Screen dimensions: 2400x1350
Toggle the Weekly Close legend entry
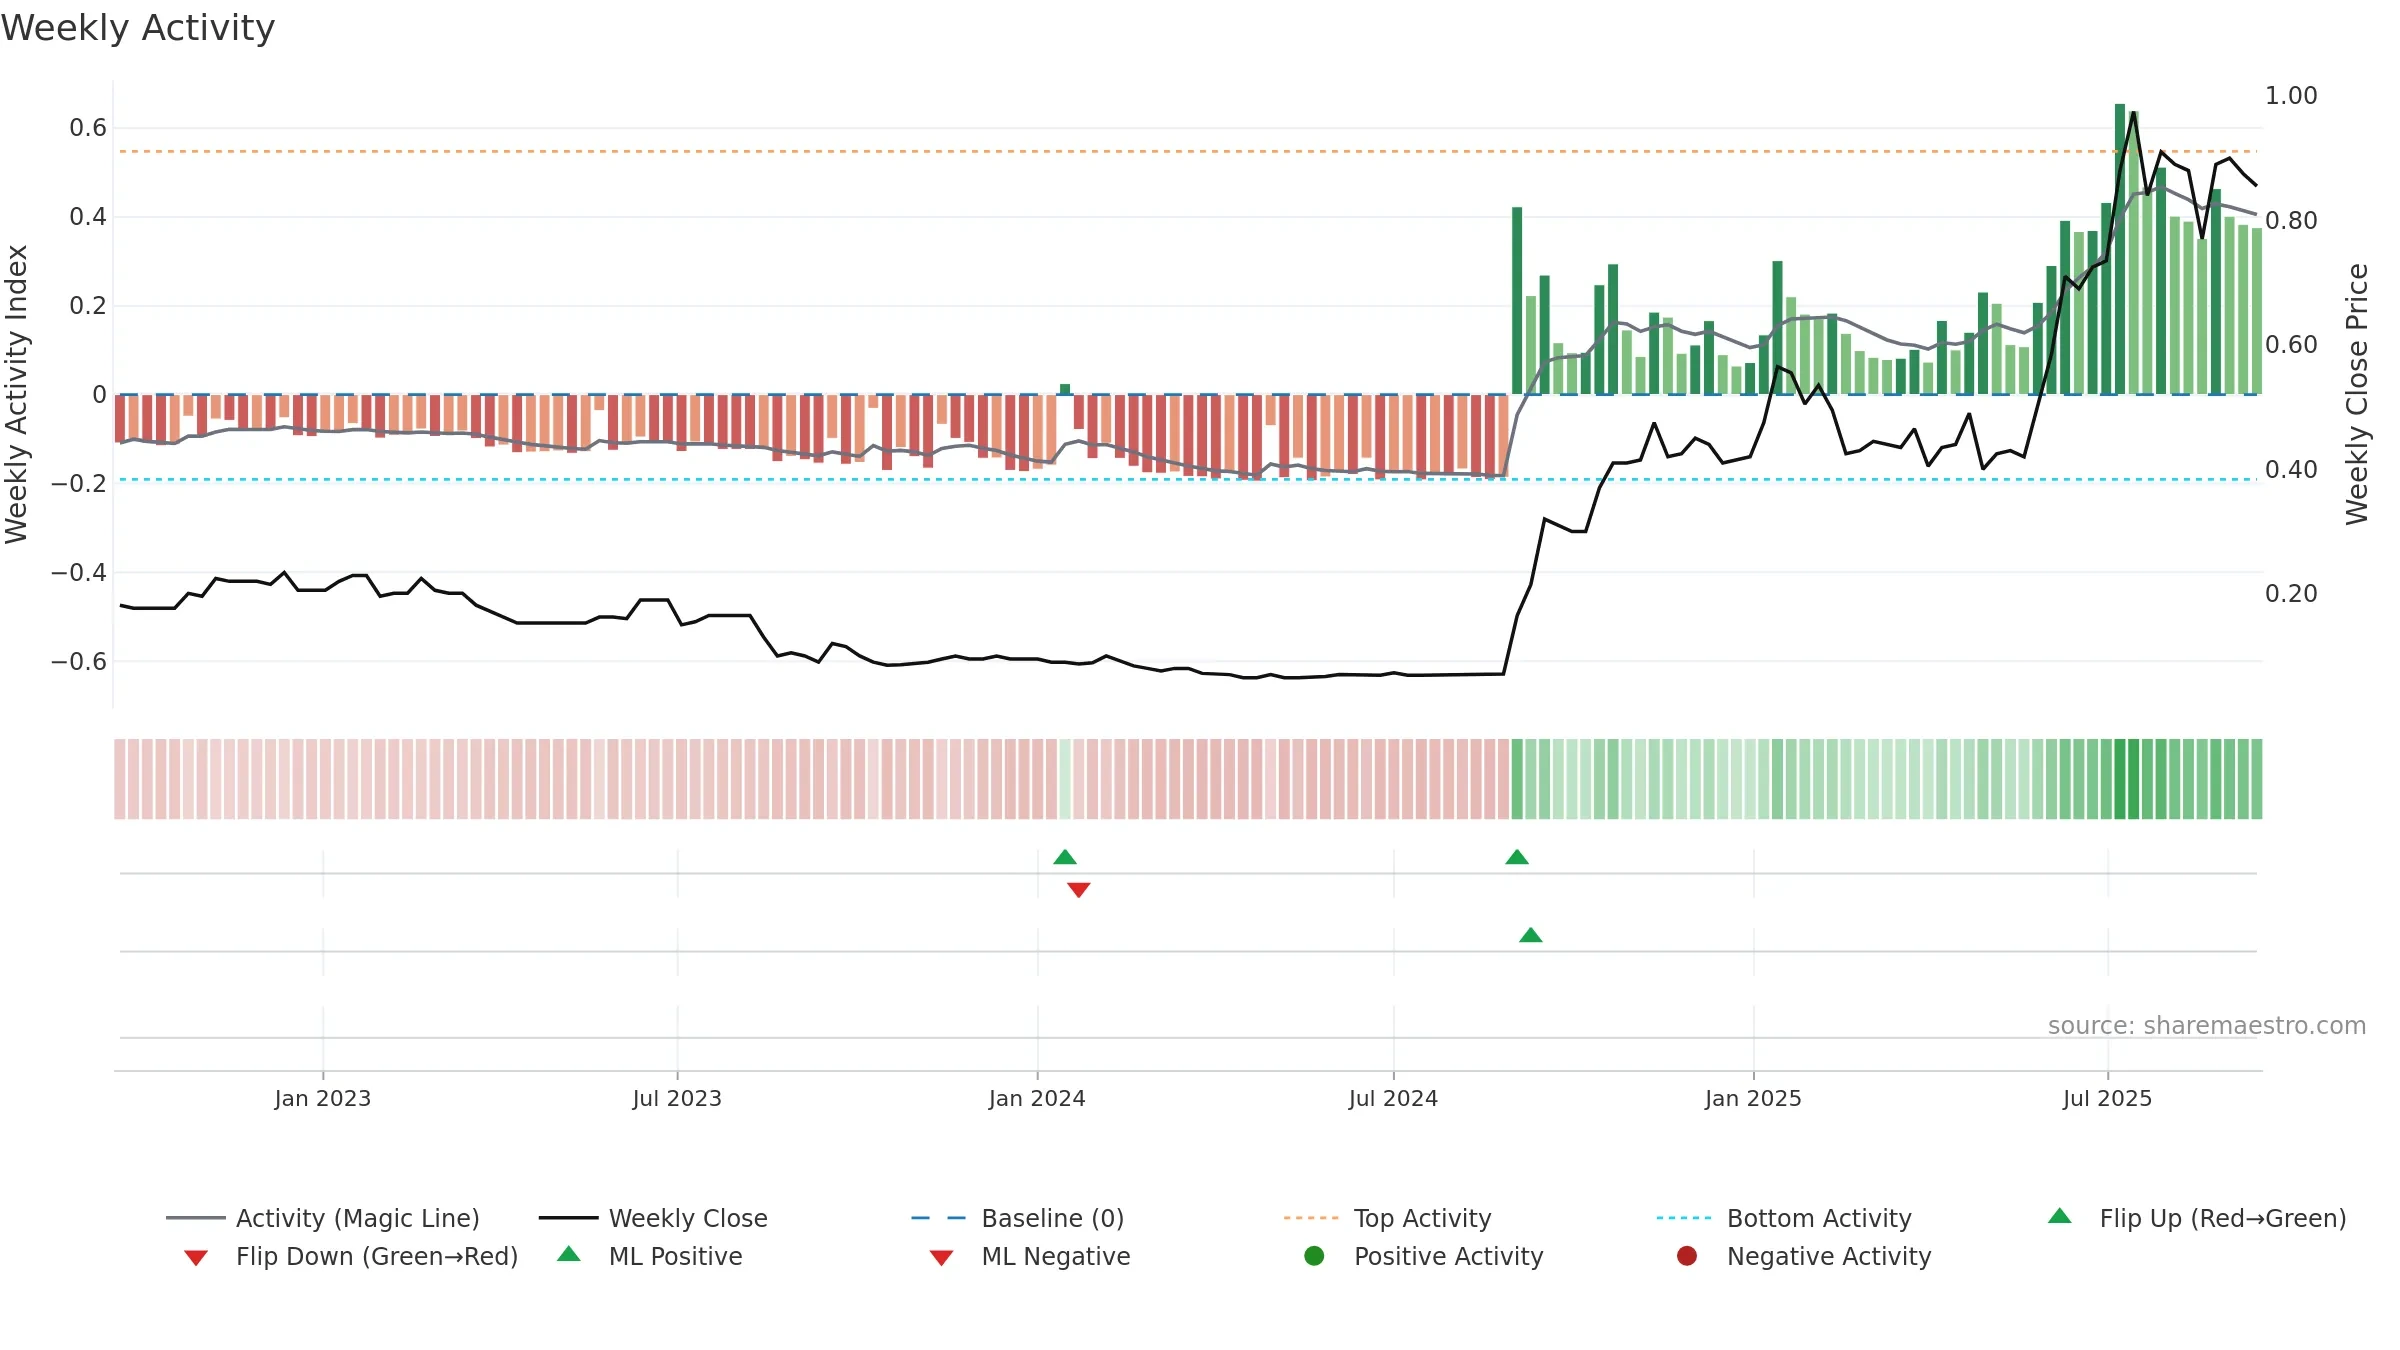click(653, 1218)
